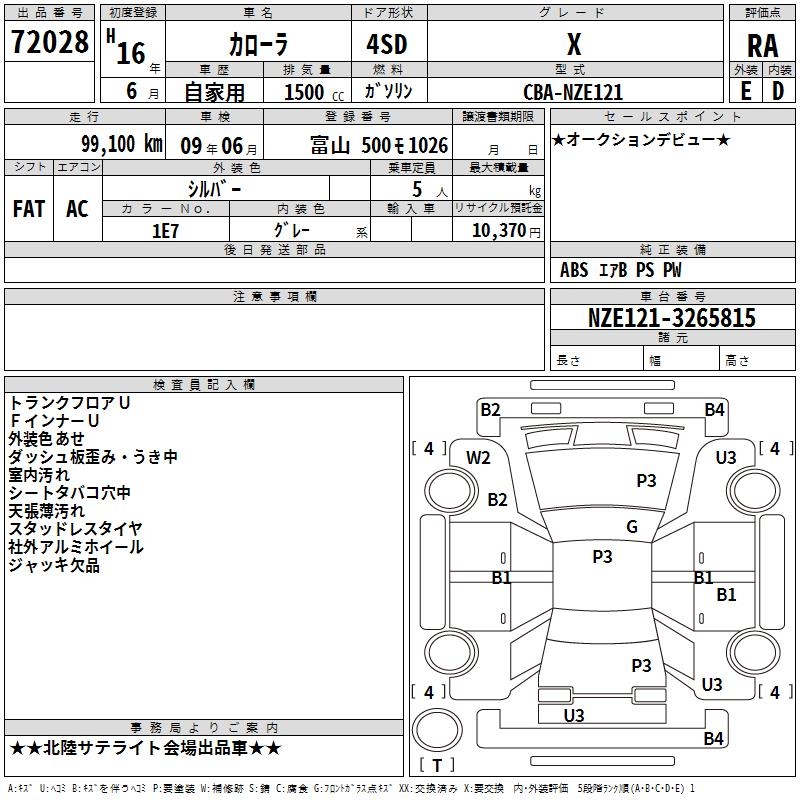Click the U3 mark on trunk lid

[x=573, y=715]
